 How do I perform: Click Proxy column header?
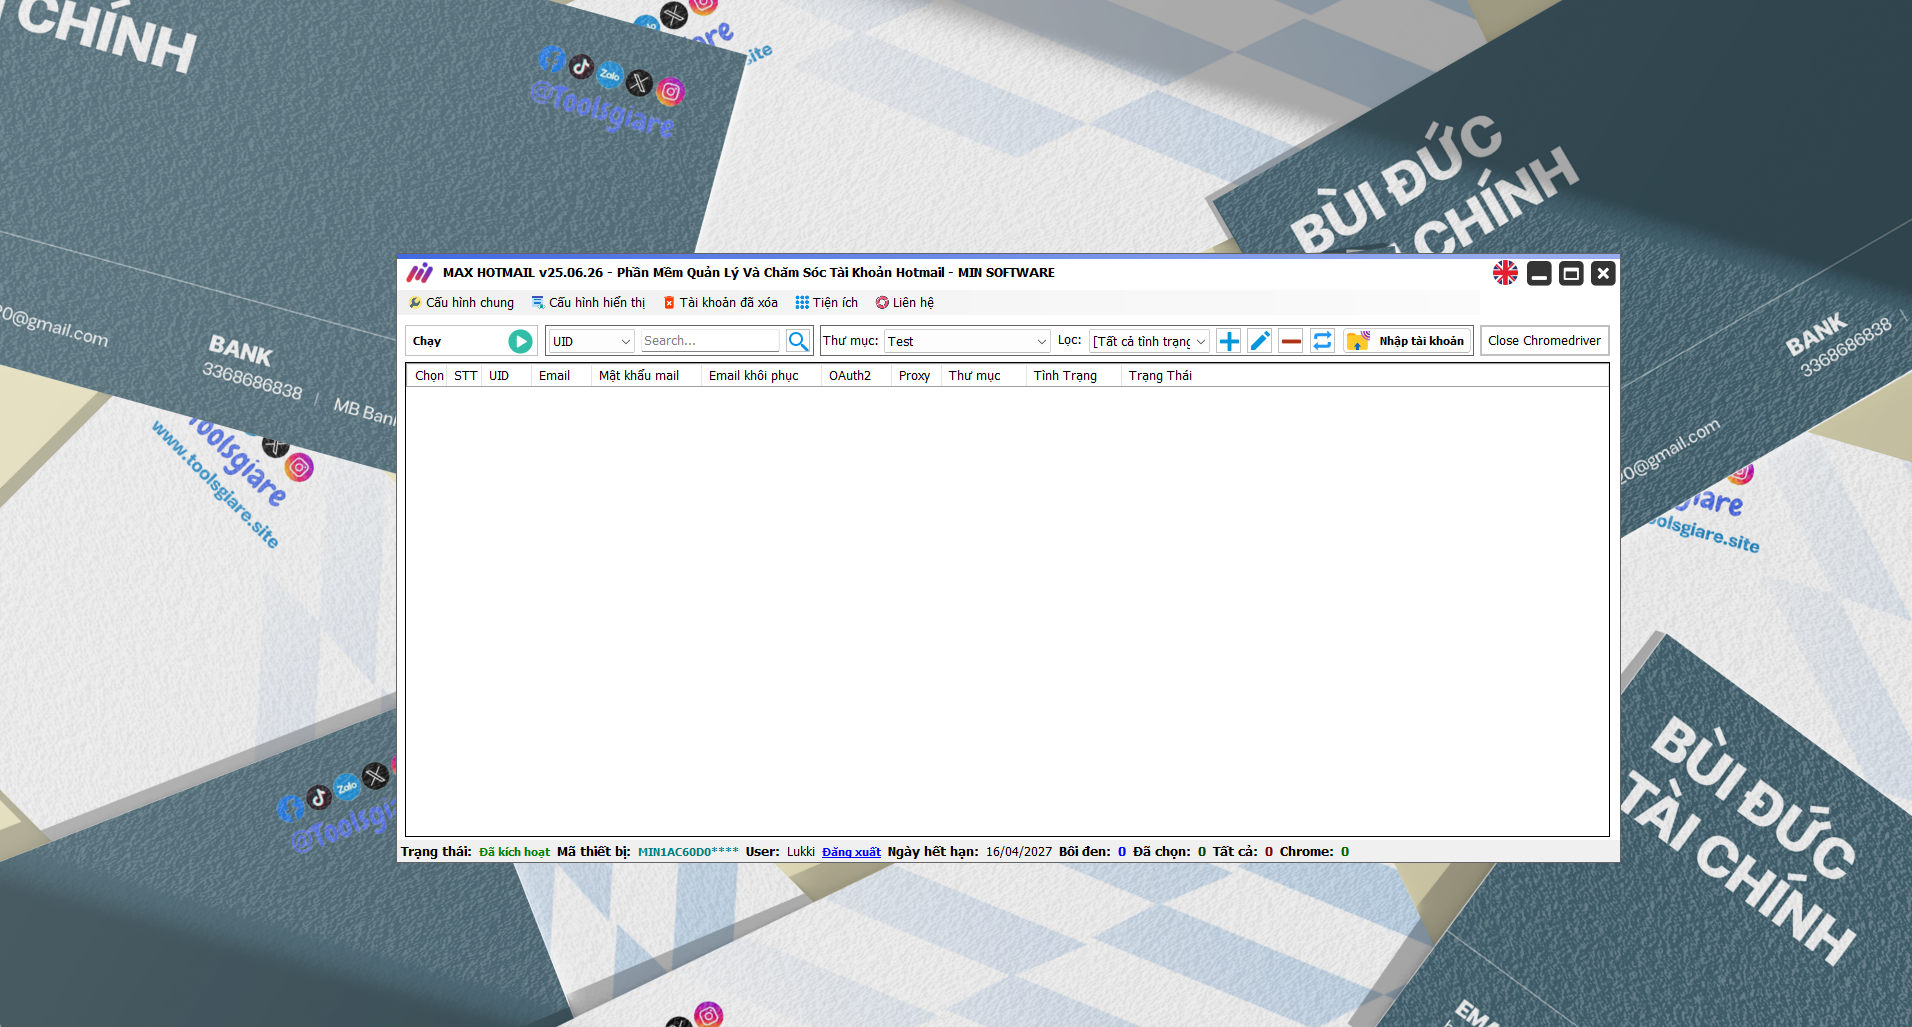(914, 376)
